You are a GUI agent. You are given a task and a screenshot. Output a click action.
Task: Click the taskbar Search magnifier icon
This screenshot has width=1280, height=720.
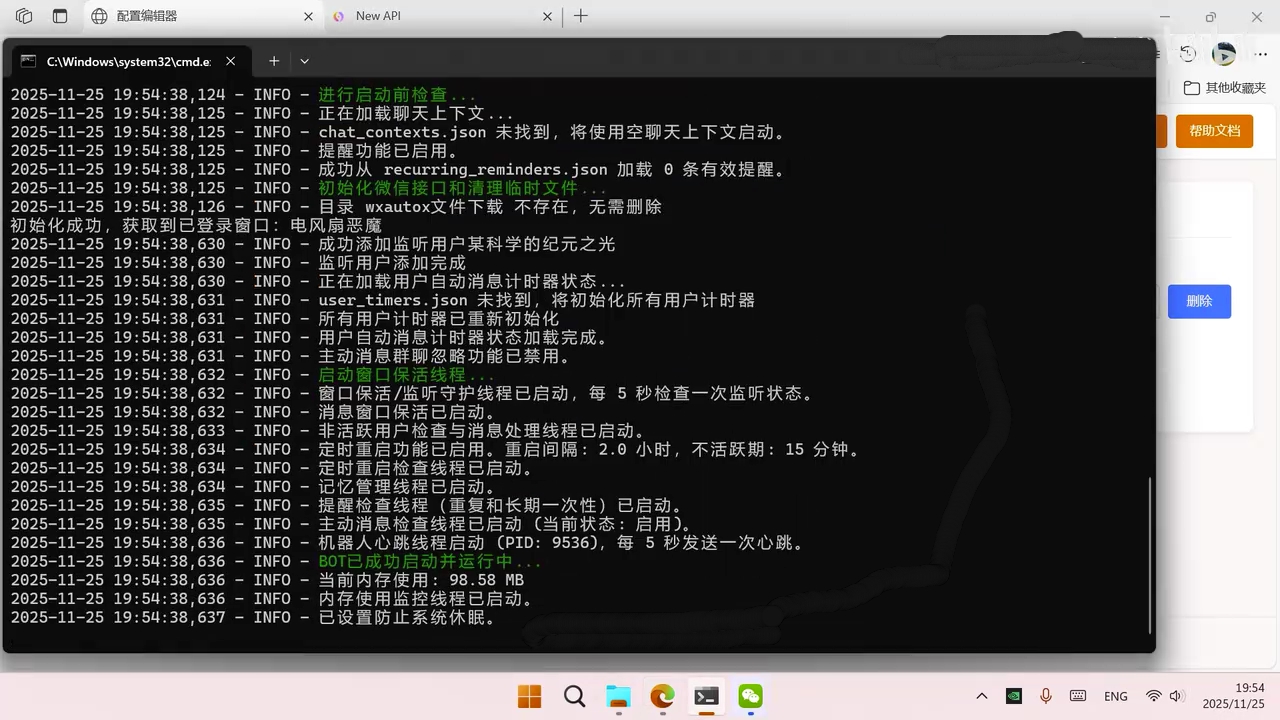tap(574, 696)
